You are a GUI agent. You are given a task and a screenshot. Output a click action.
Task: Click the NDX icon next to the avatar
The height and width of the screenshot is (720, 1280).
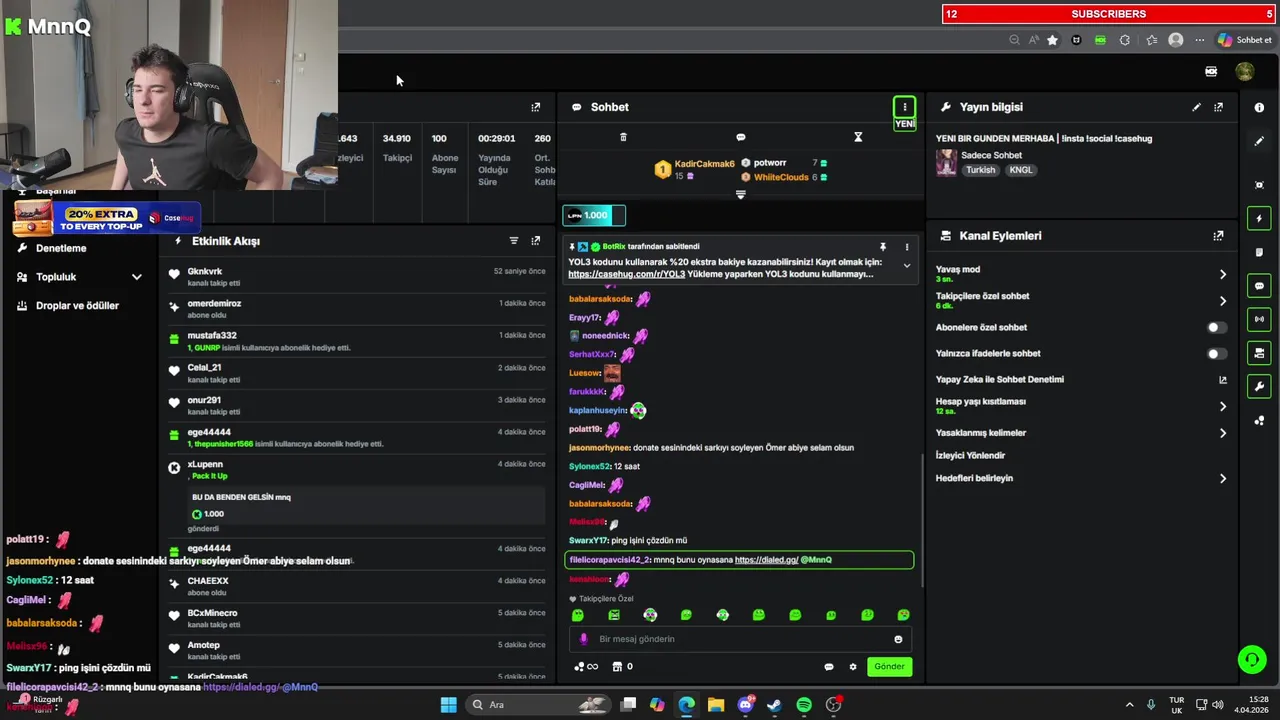pyautogui.click(x=1211, y=71)
